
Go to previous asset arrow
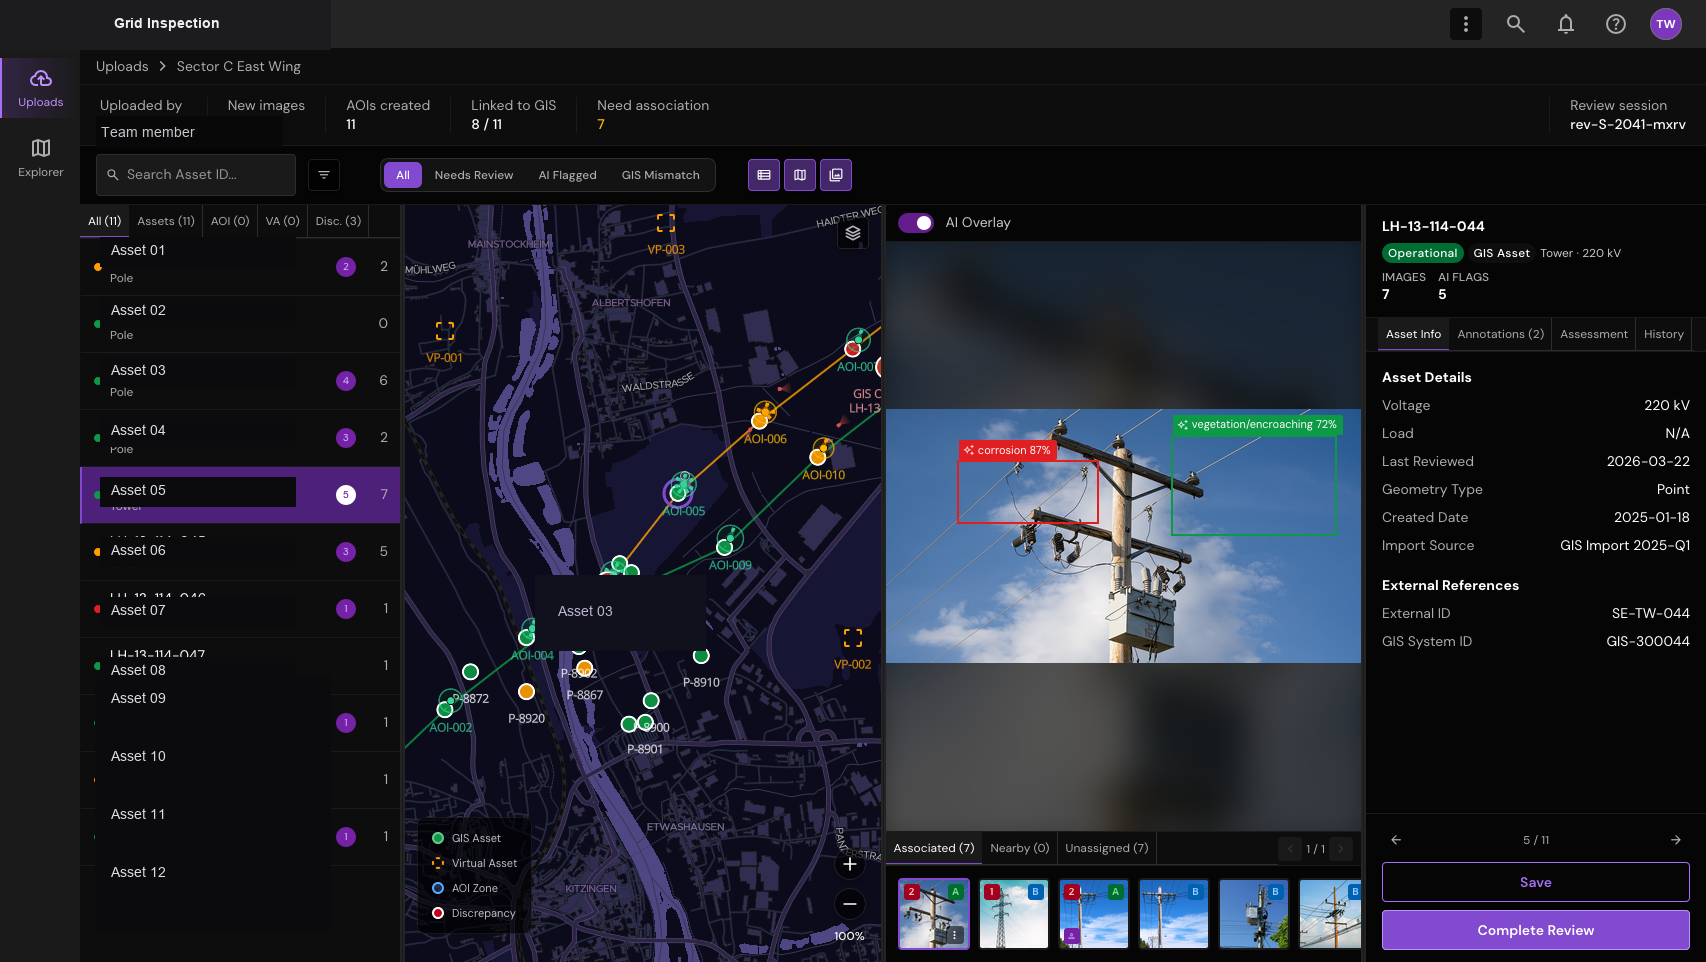1396,840
